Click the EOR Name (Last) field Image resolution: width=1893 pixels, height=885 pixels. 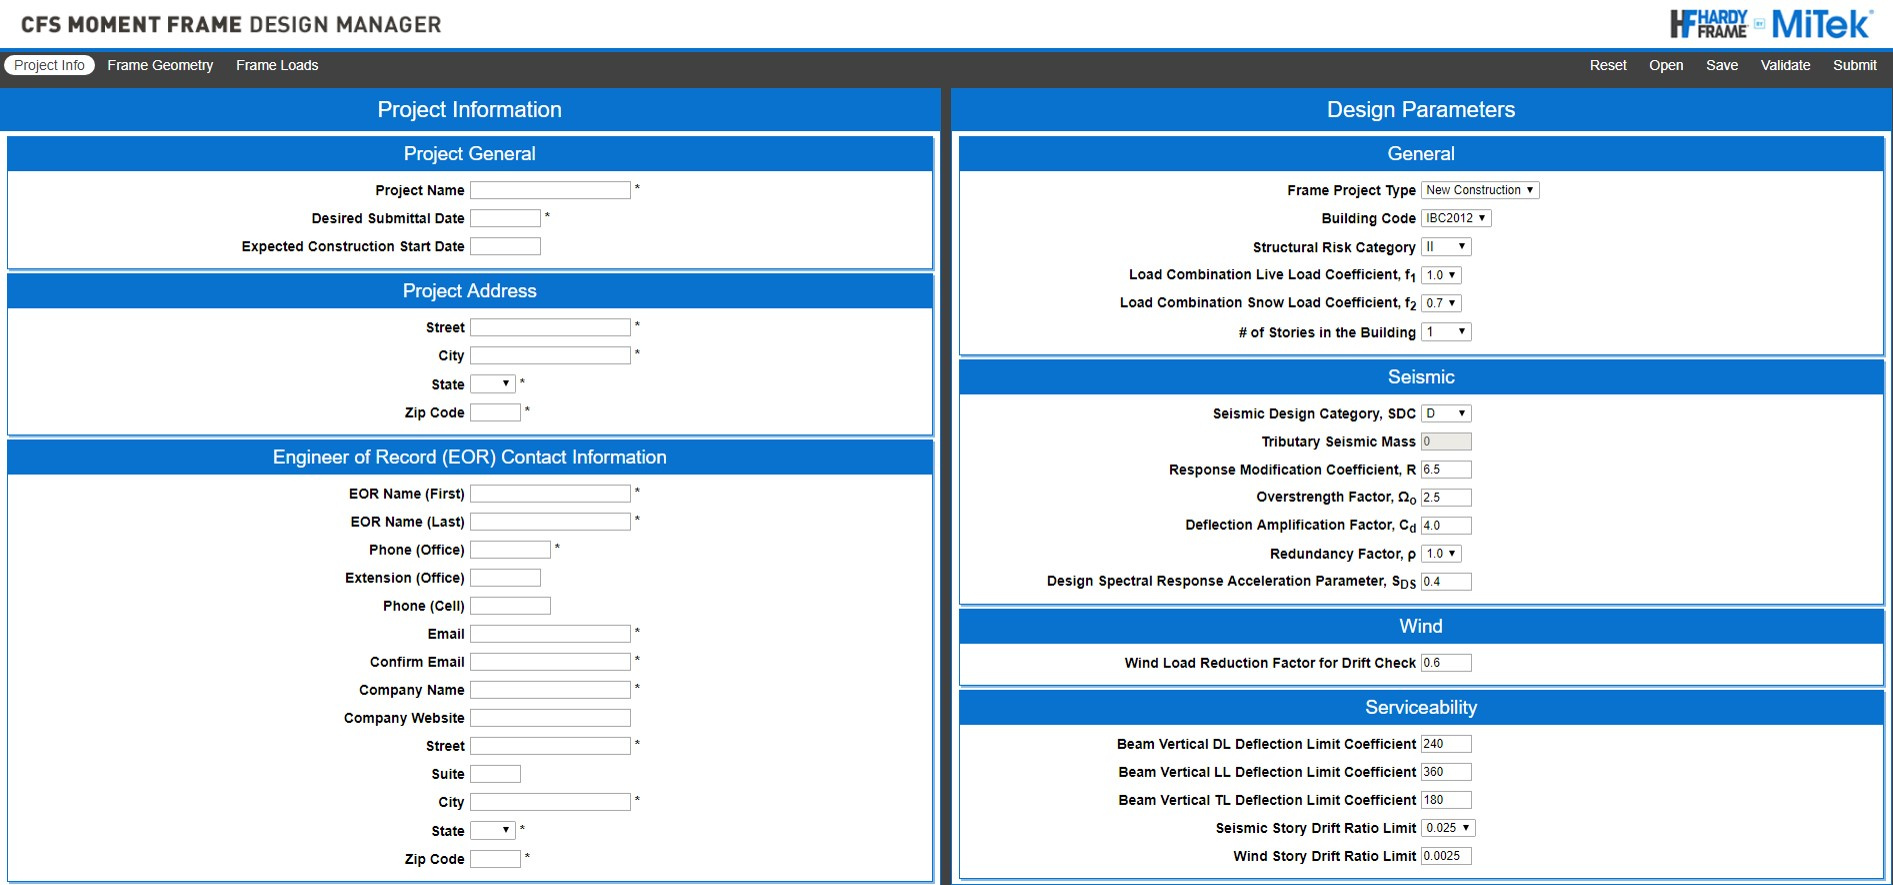tap(550, 521)
